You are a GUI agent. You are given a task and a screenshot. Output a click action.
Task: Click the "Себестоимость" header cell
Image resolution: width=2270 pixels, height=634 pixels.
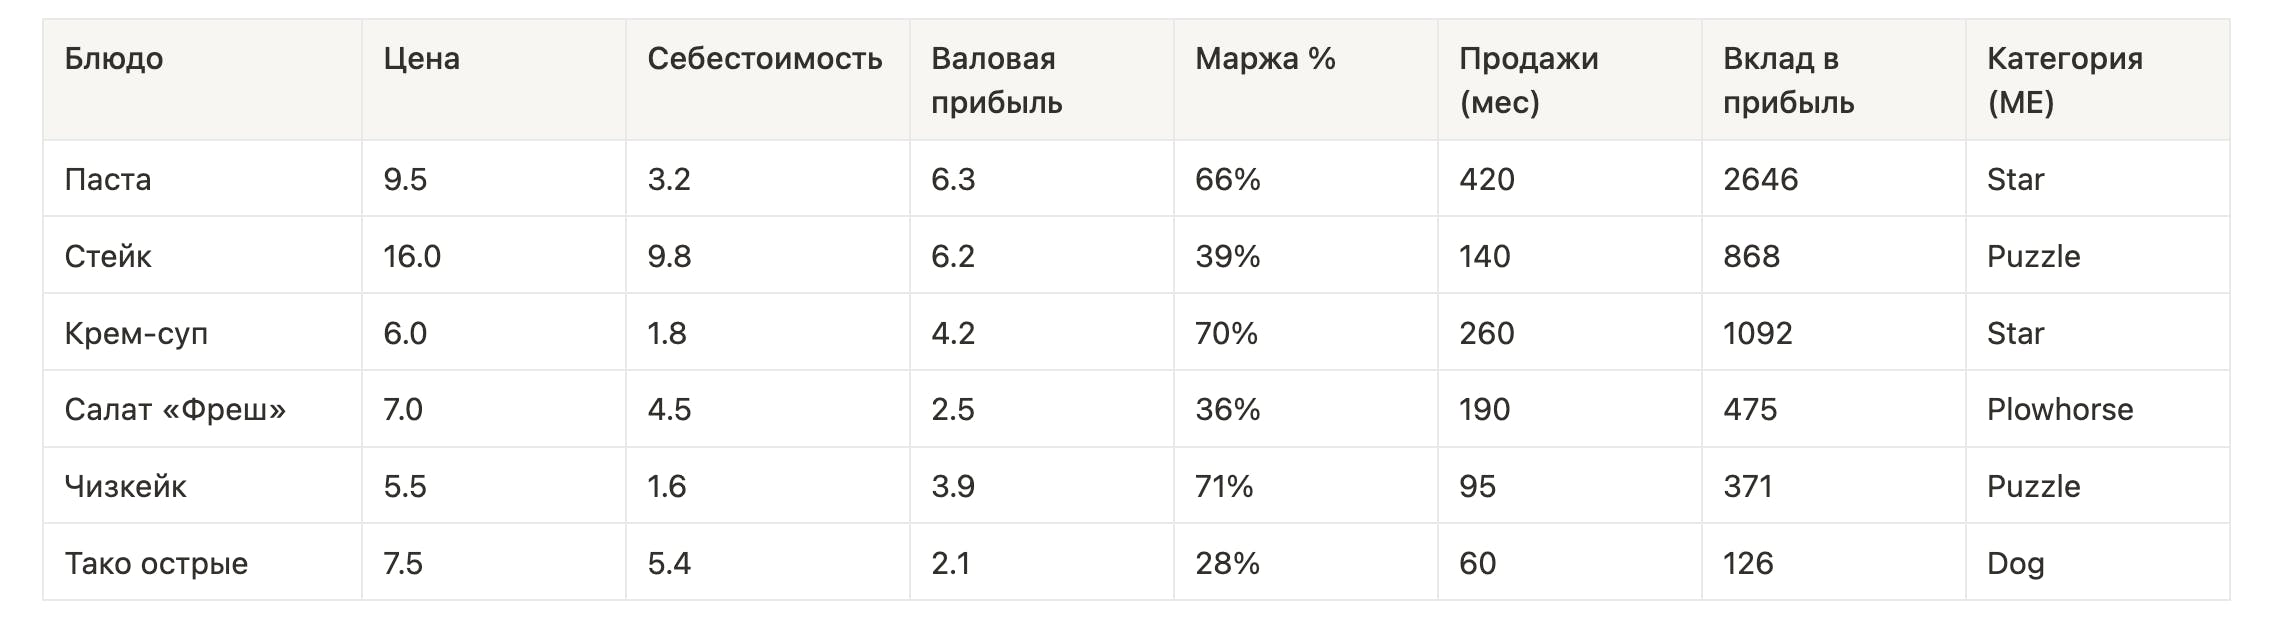[x=764, y=59]
